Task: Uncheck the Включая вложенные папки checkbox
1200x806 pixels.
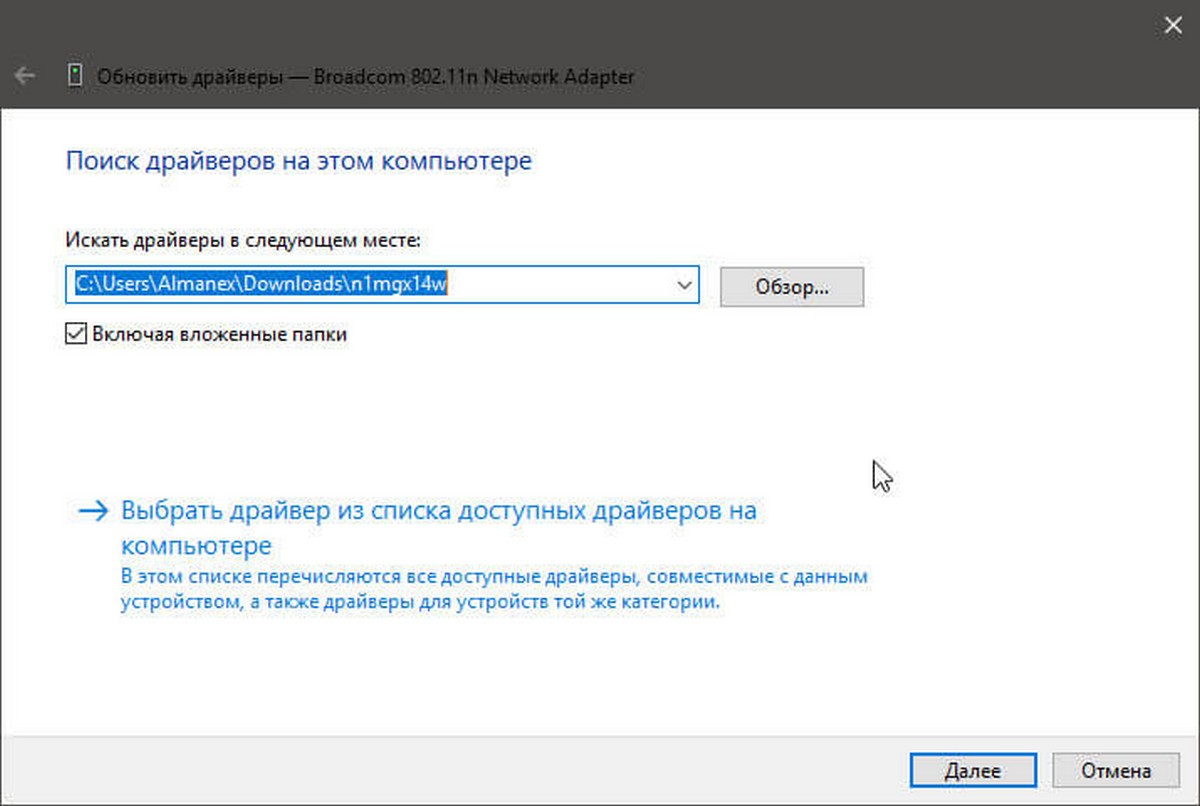Action: pos(75,334)
